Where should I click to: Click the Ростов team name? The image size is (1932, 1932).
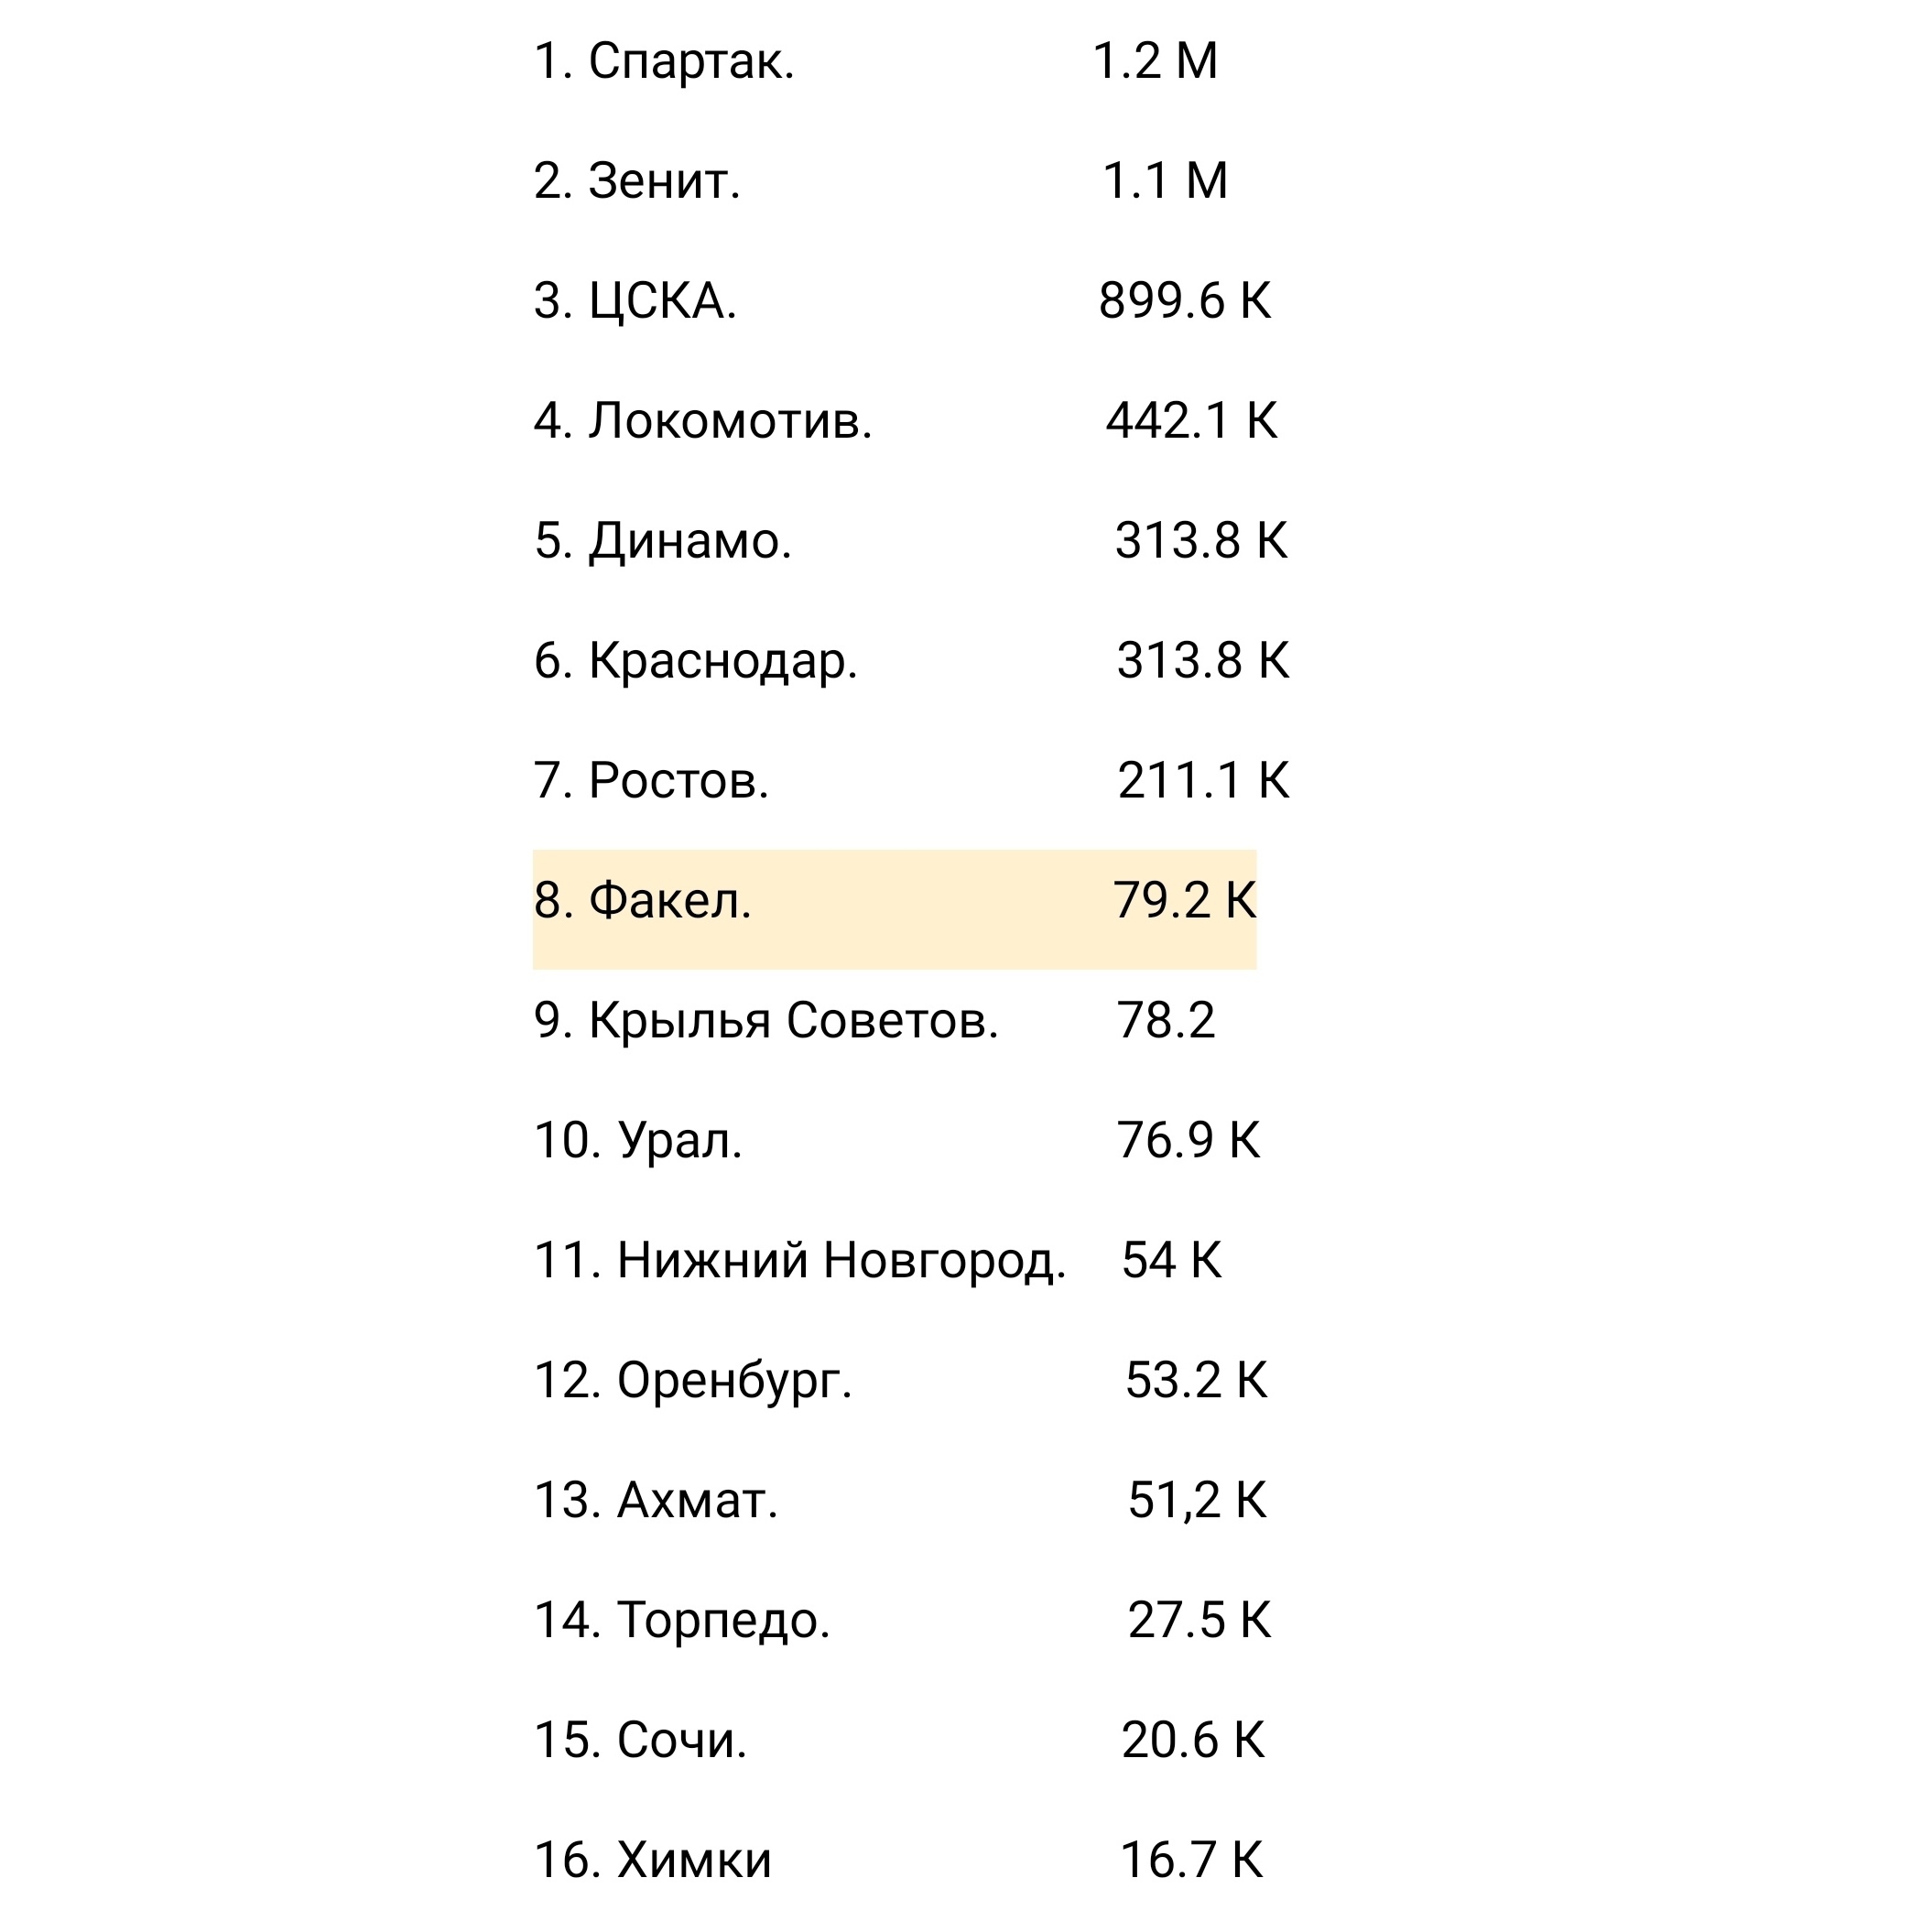(678, 782)
